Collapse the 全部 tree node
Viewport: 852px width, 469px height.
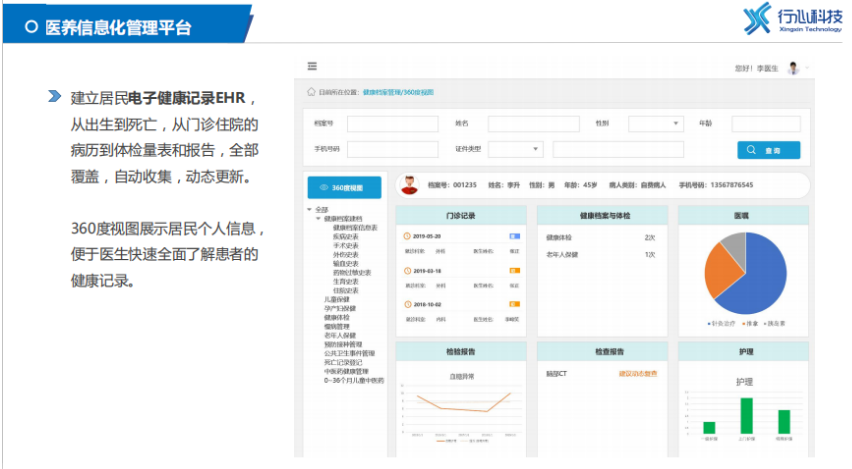click(310, 210)
